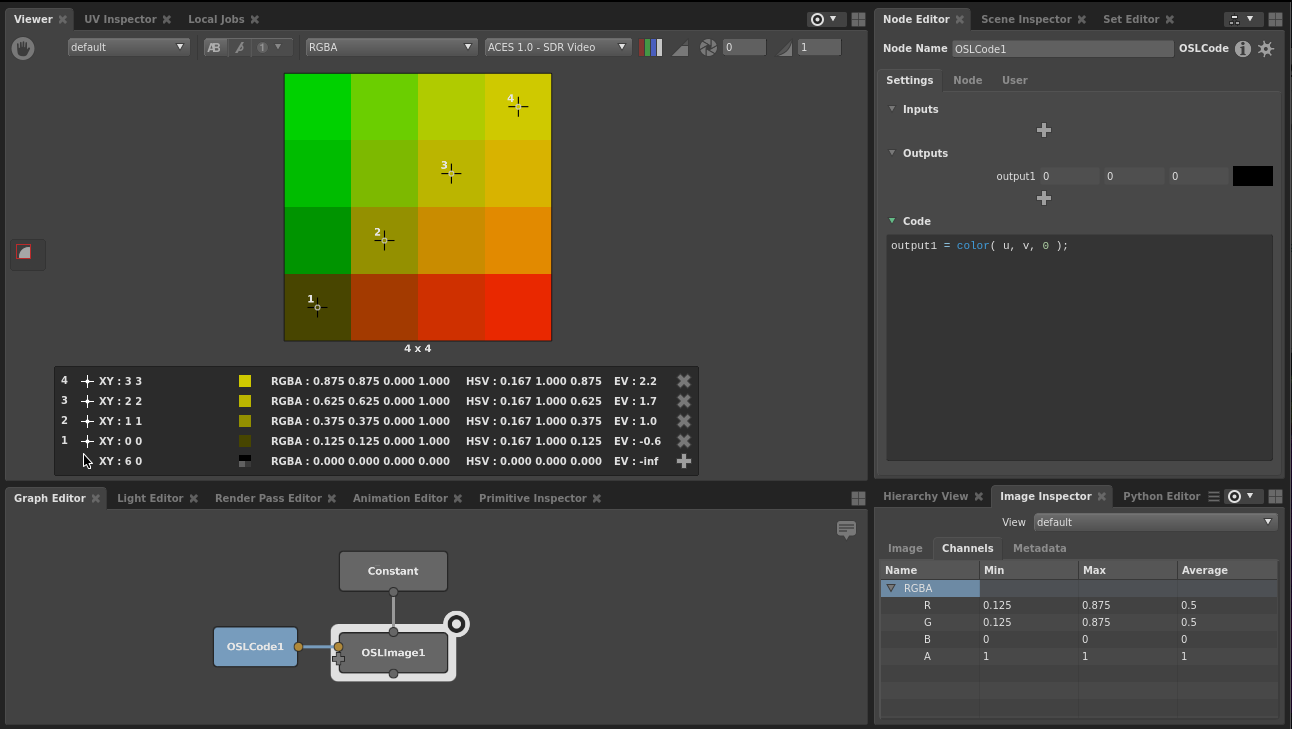Switch to the Metadata tab
The height and width of the screenshot is (729, 1292).
[1039, 548]
